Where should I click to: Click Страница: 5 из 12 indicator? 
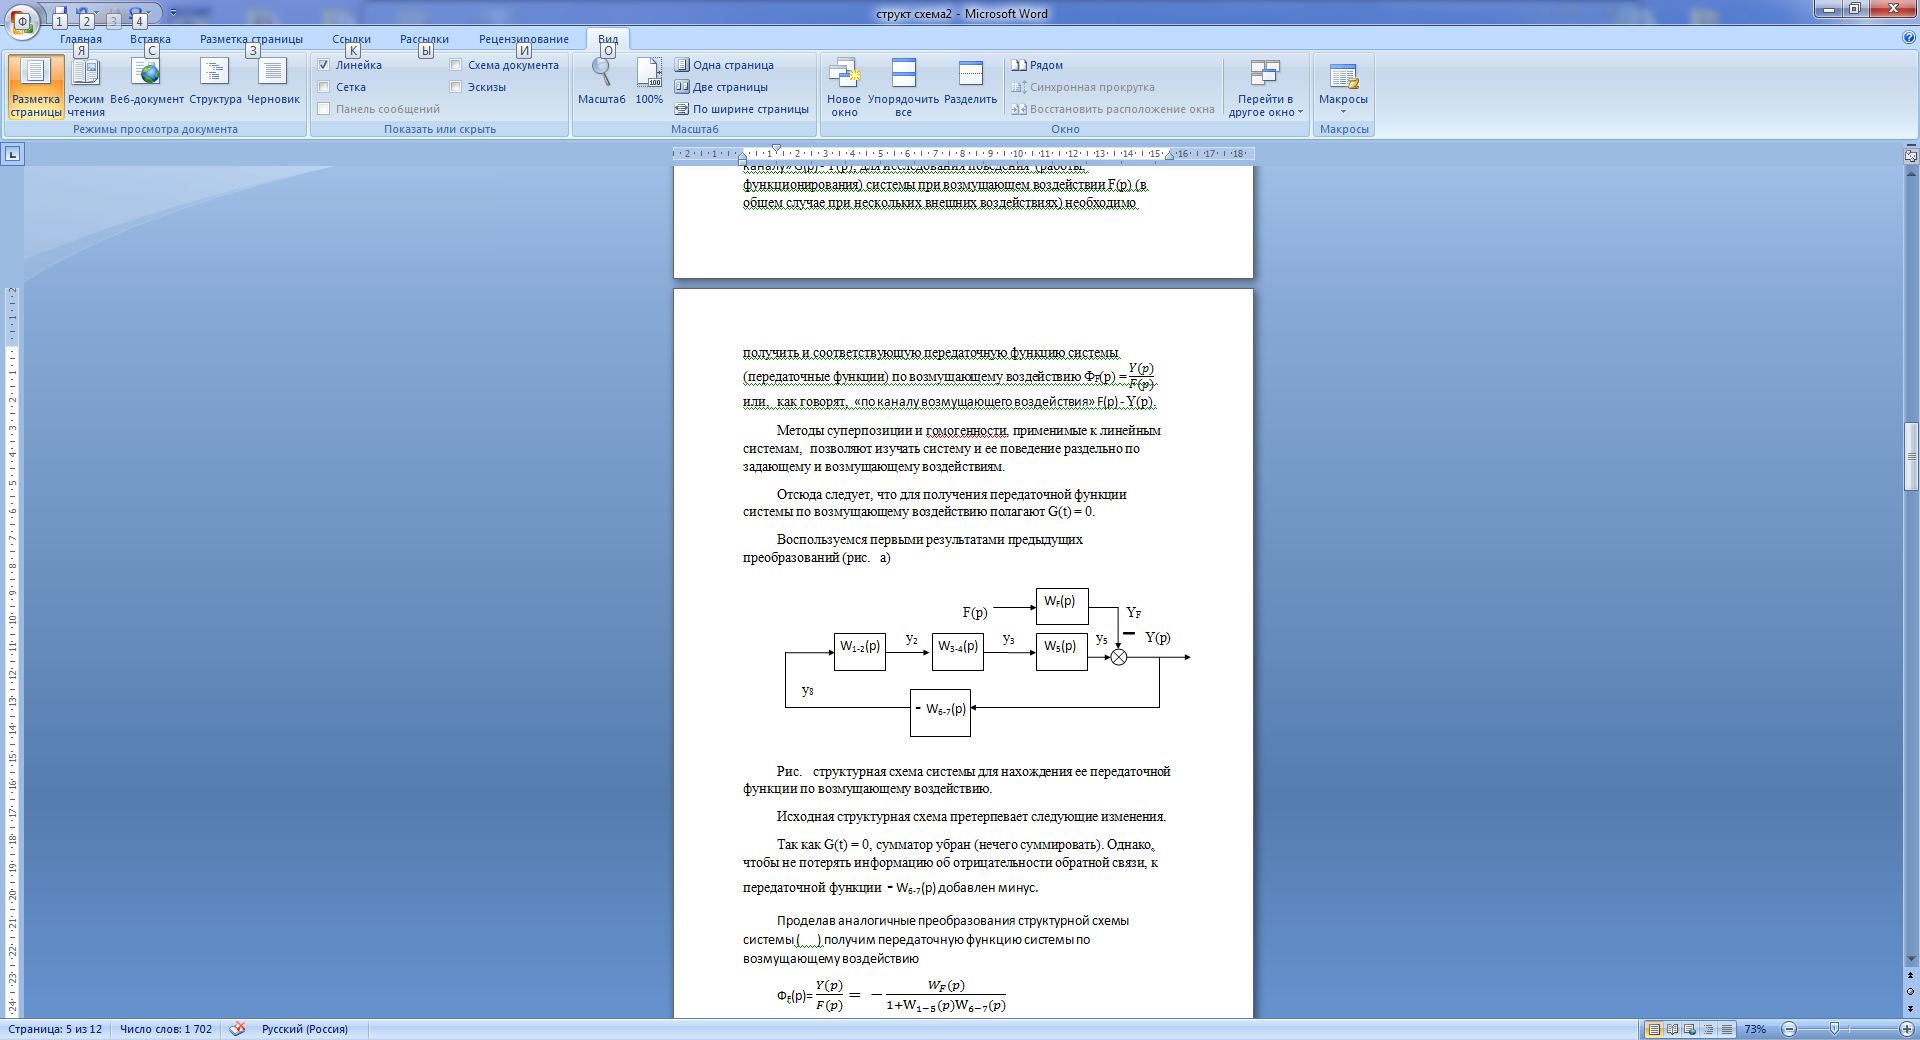[x=55, y=1029]
